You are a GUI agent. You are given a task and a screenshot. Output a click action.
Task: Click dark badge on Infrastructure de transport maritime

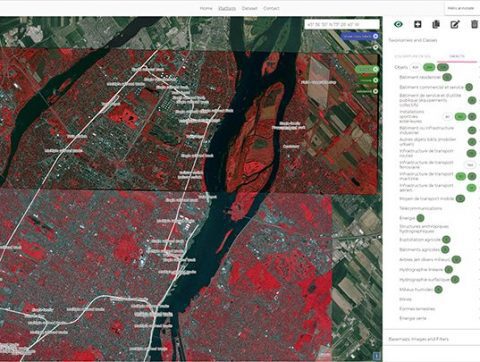[x=472, y=176]
